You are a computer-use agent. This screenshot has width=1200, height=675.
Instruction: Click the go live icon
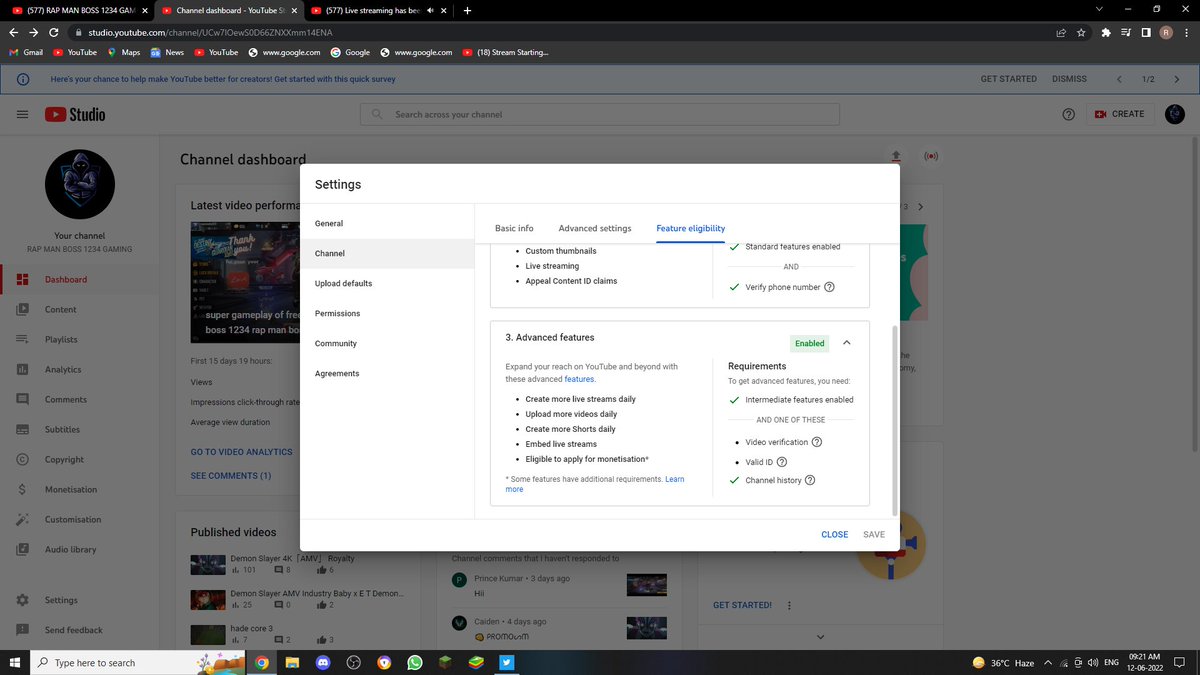[931, 157]
